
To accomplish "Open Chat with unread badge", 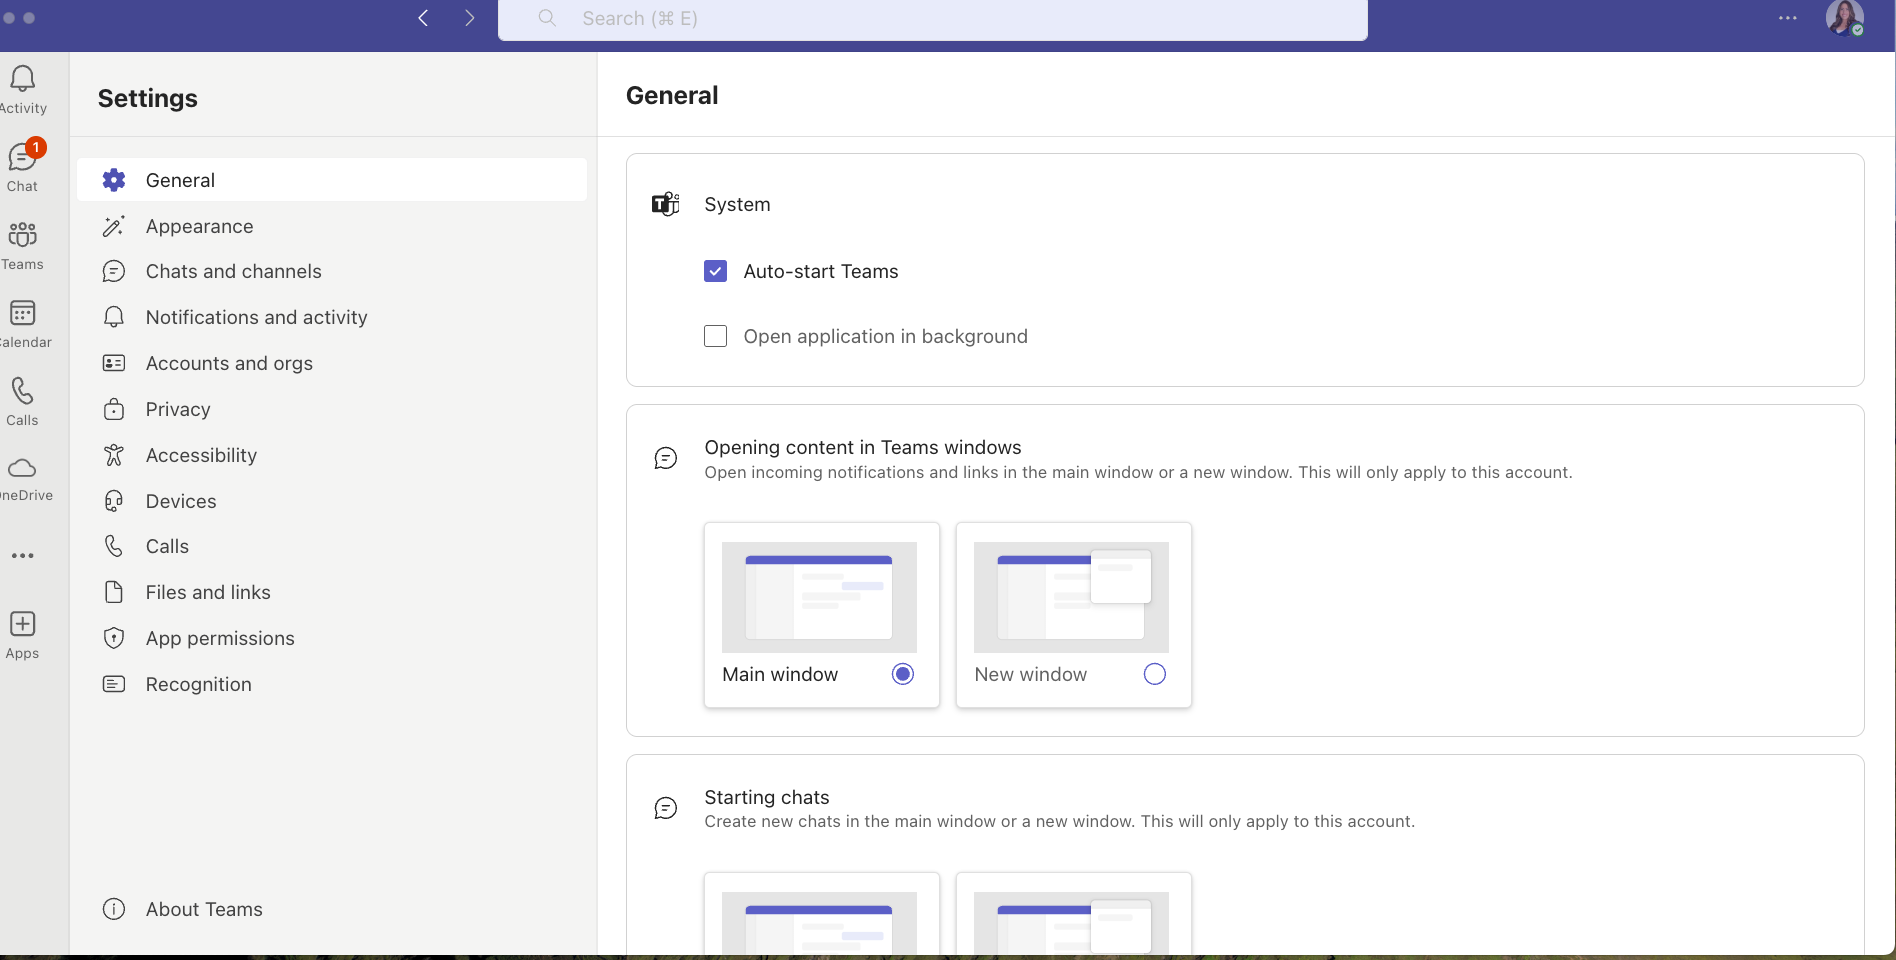I will coord(23,157).
